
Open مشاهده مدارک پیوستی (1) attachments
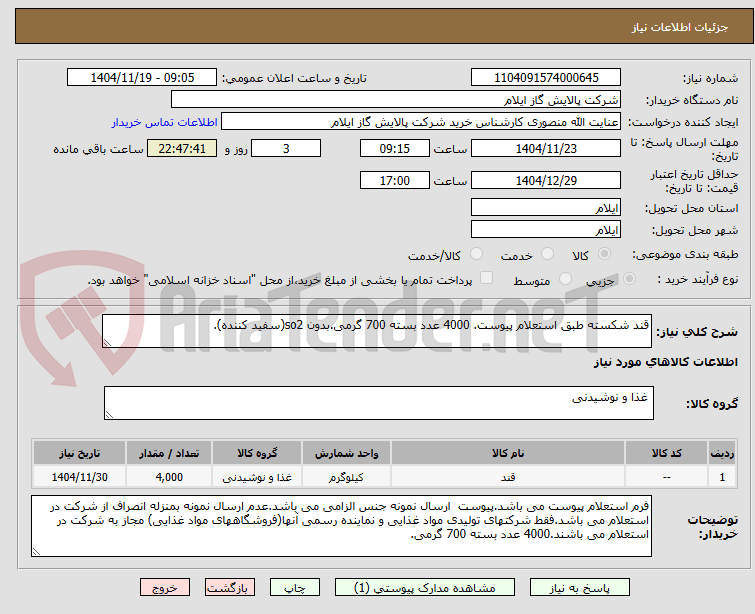425,588
